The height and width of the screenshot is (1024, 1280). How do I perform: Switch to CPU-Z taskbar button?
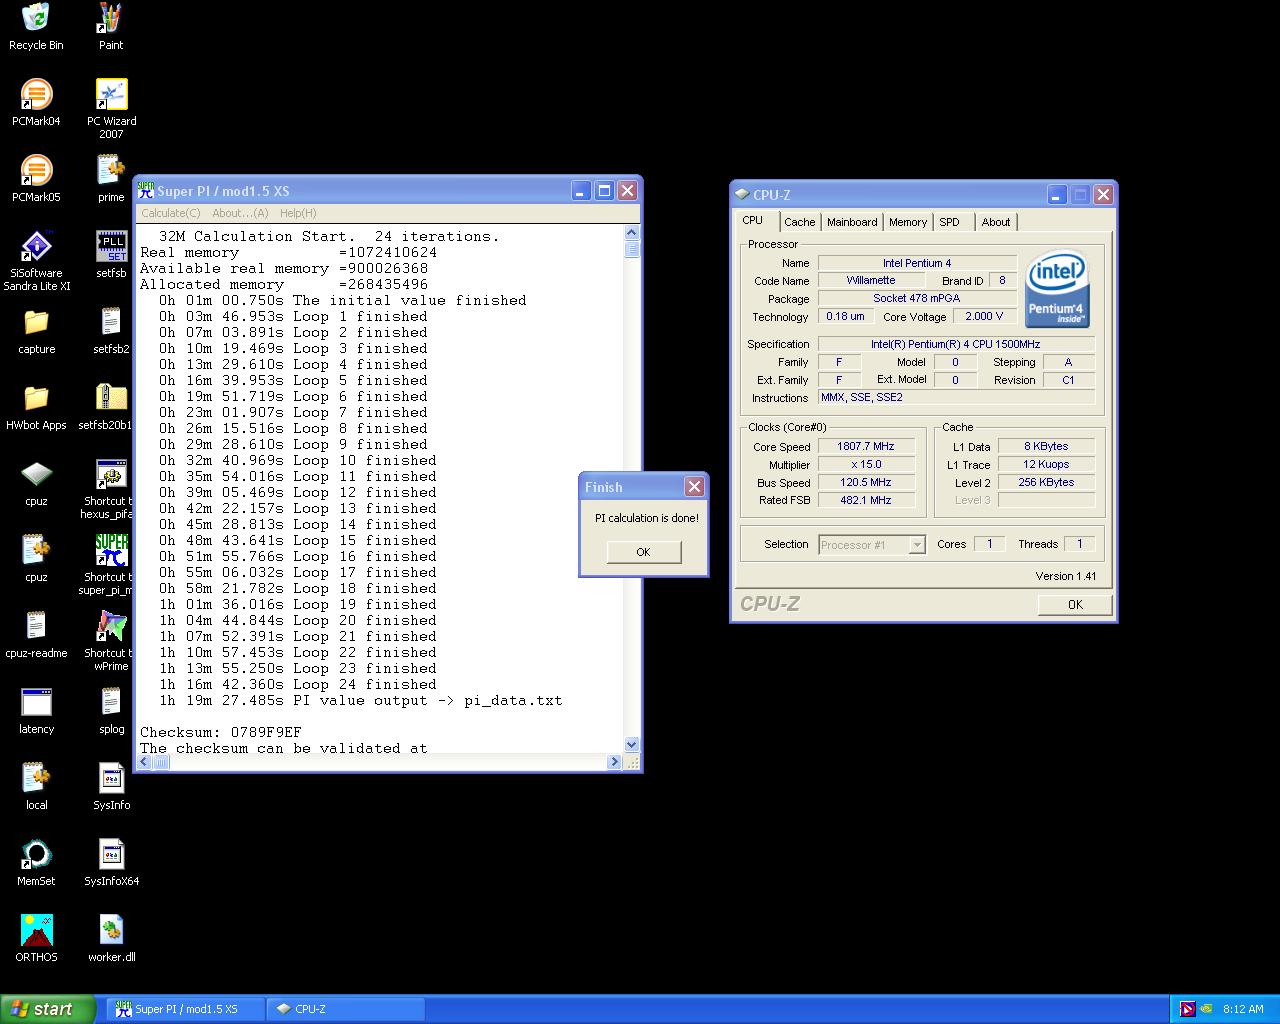pos(346,1009)
